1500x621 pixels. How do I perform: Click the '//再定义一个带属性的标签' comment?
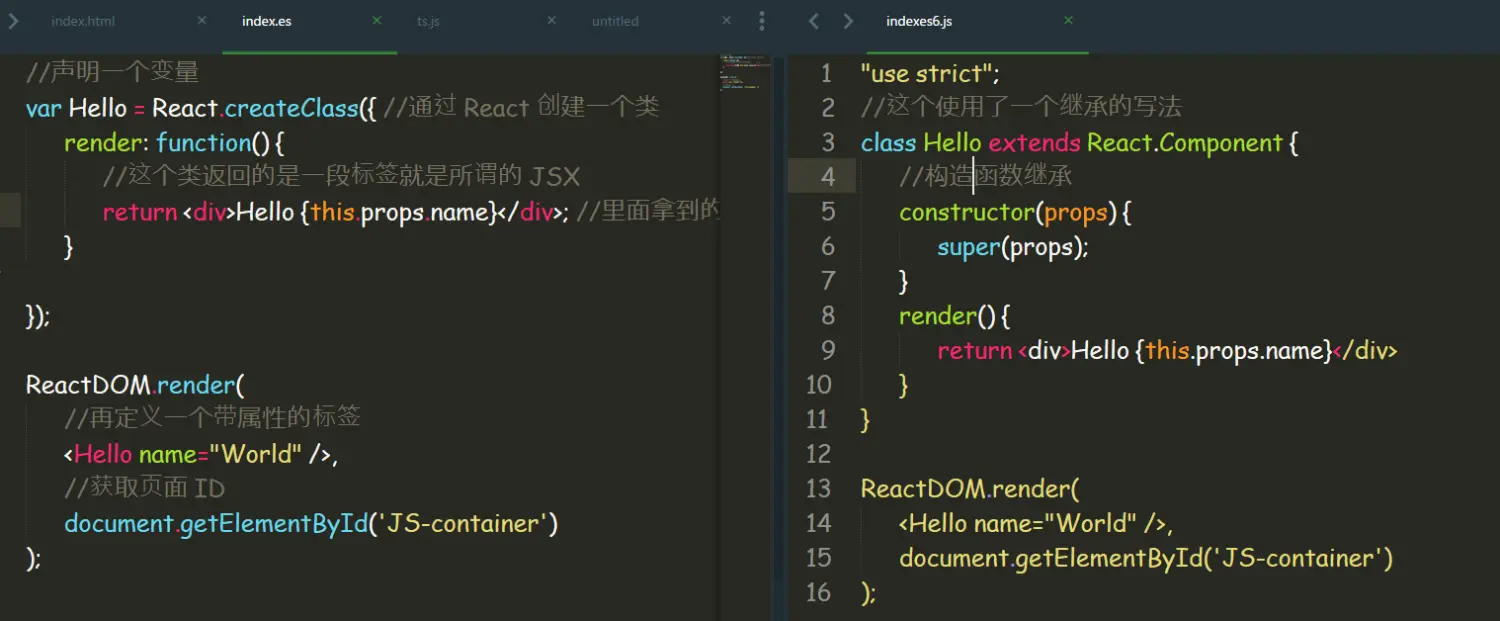tap(212, 418)
